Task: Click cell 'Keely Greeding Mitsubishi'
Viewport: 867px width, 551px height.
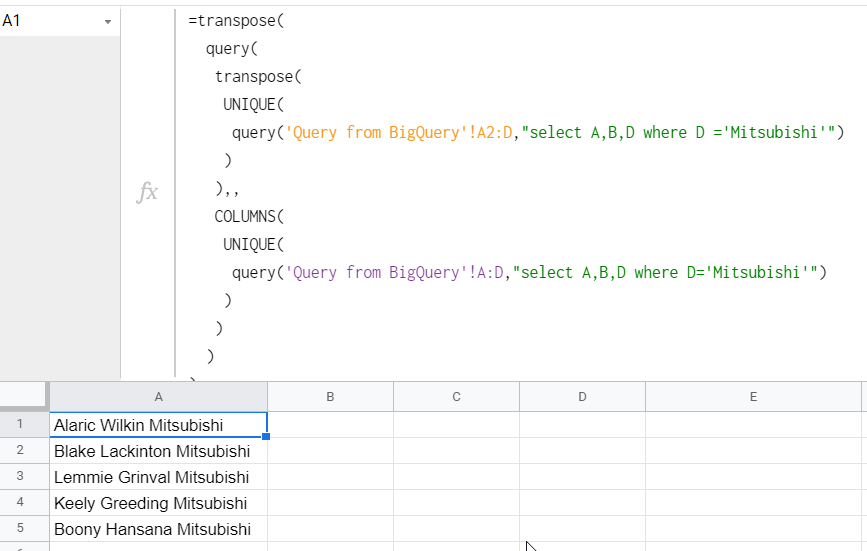Action: click(x=159, y=503)
